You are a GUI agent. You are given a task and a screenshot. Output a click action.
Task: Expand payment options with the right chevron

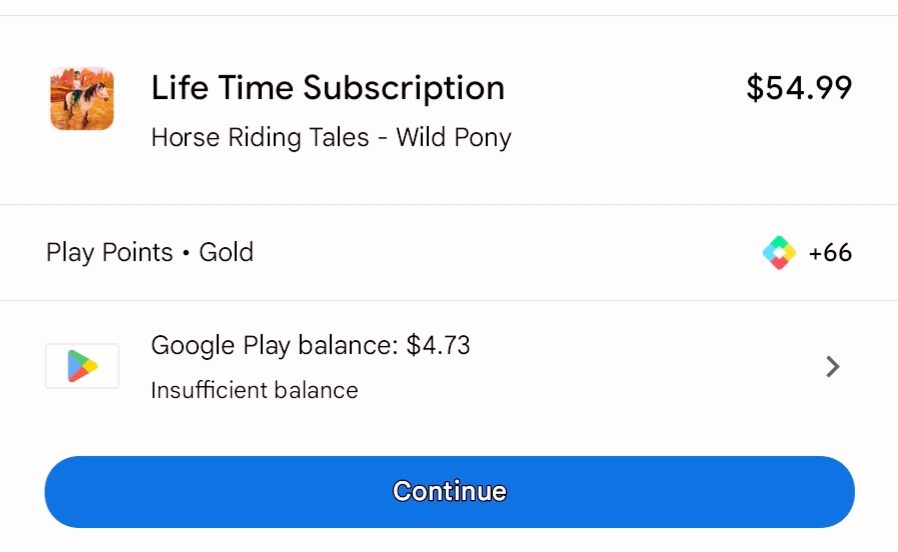[832, 367]
